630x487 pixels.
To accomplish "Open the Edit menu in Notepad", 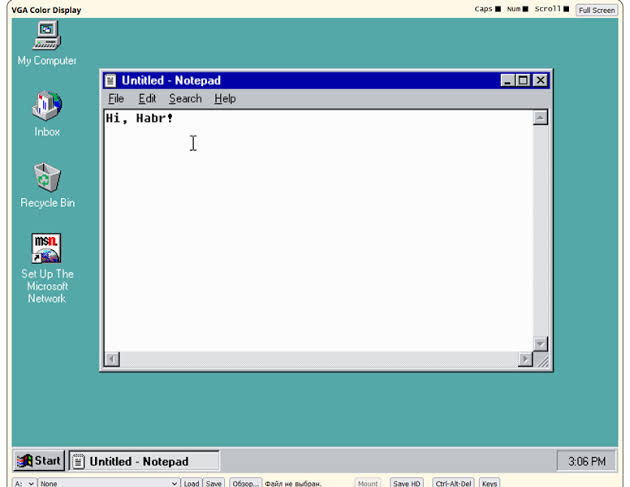I will pyautogui.click(x=147, y=99).
